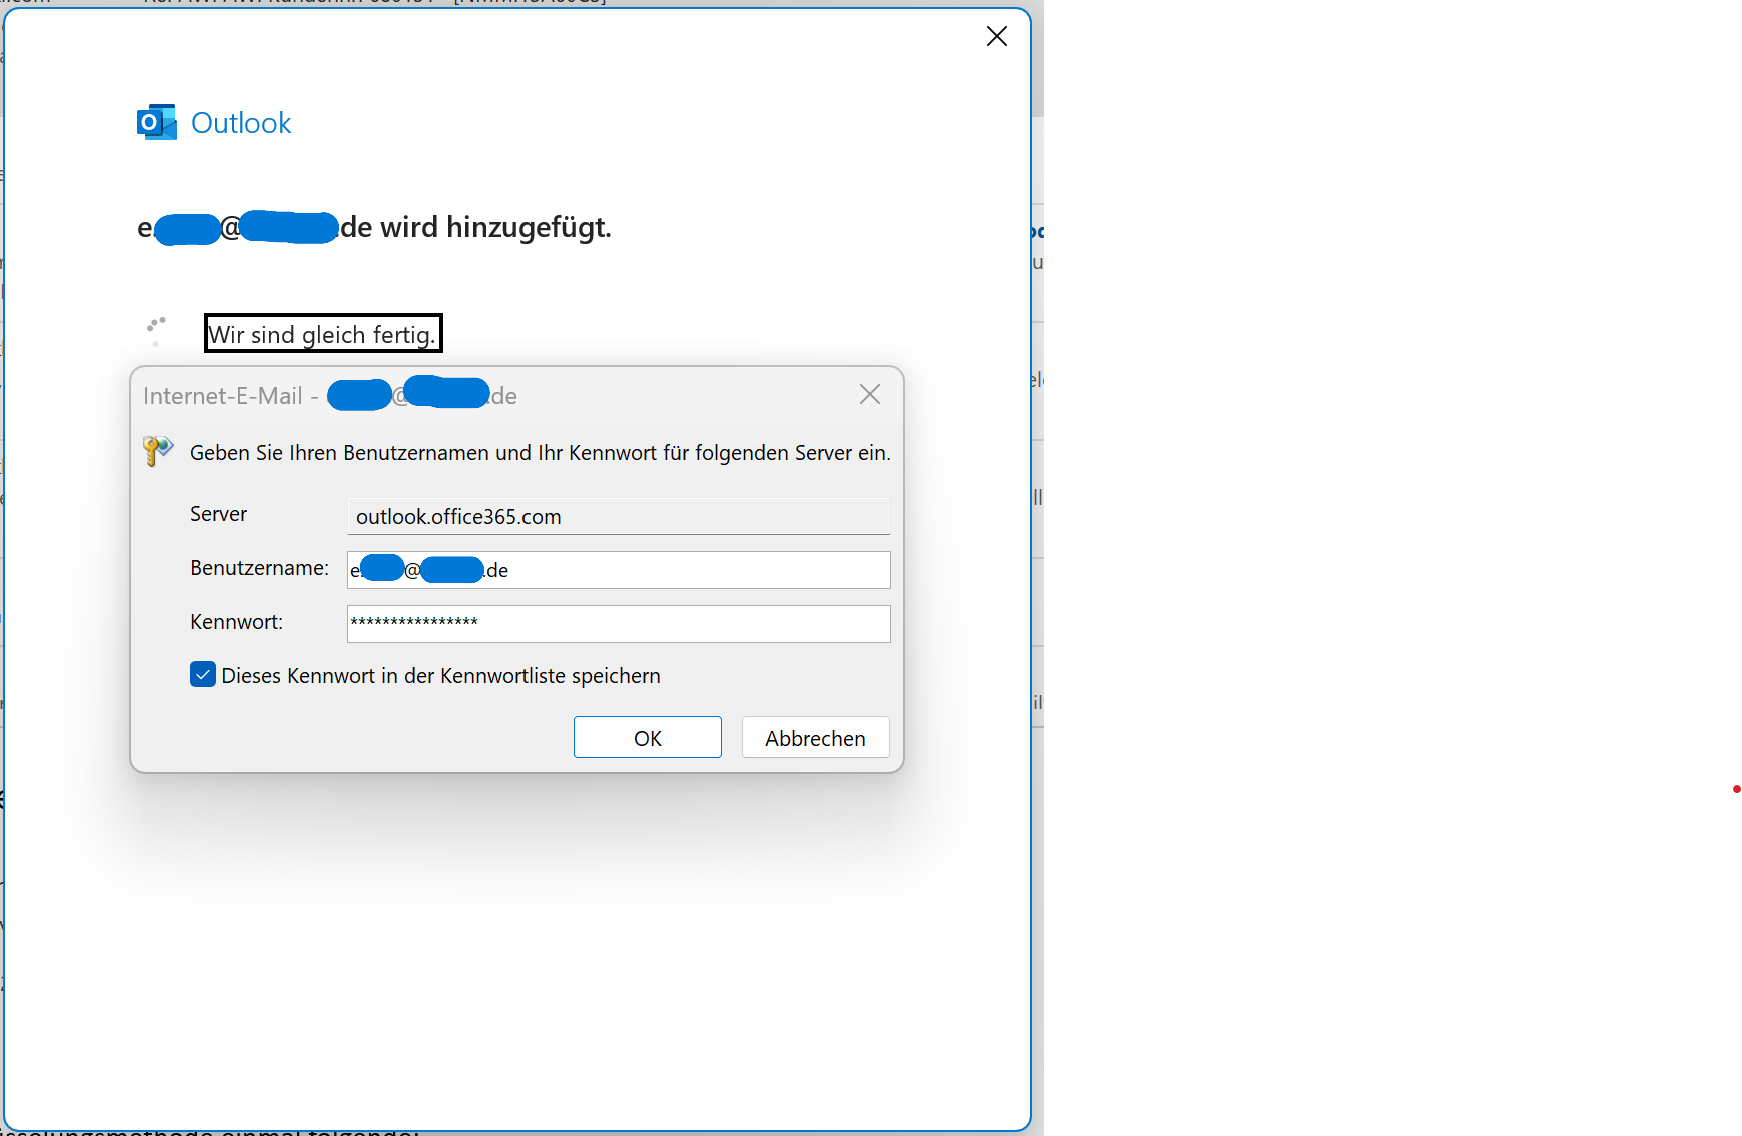Click the Abbrechen button

[x=815, y=737]
